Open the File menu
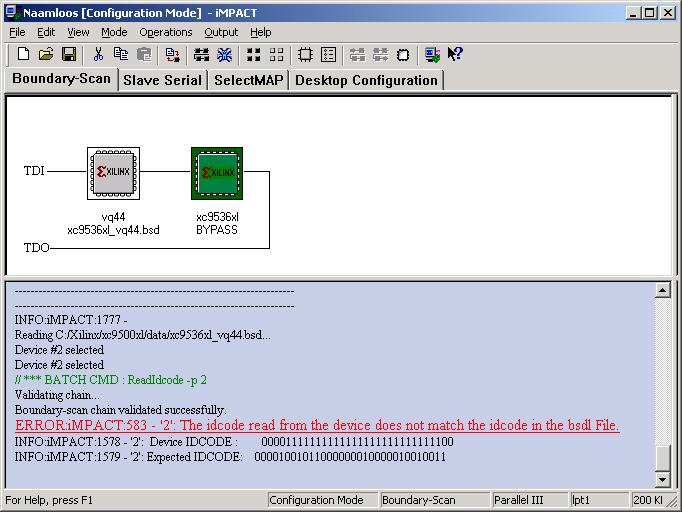Viewport: 682px width, 512px height. (x=17, y=32)
